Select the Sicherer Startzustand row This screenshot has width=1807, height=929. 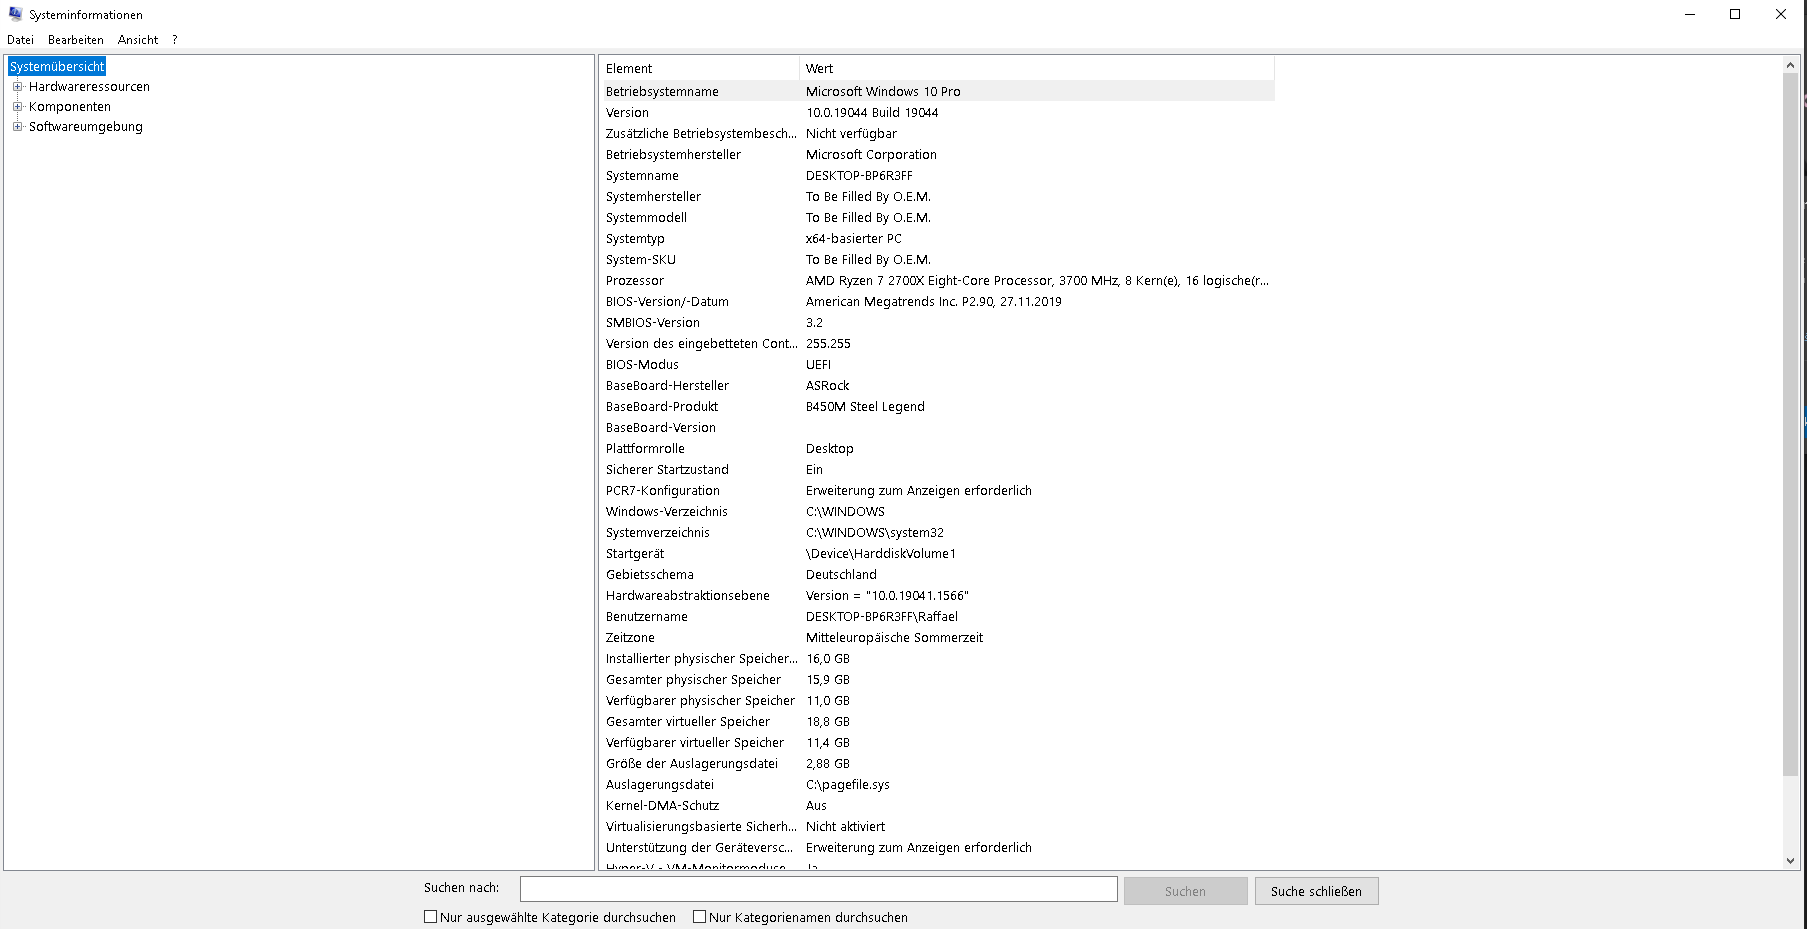(x=937, y=470)
